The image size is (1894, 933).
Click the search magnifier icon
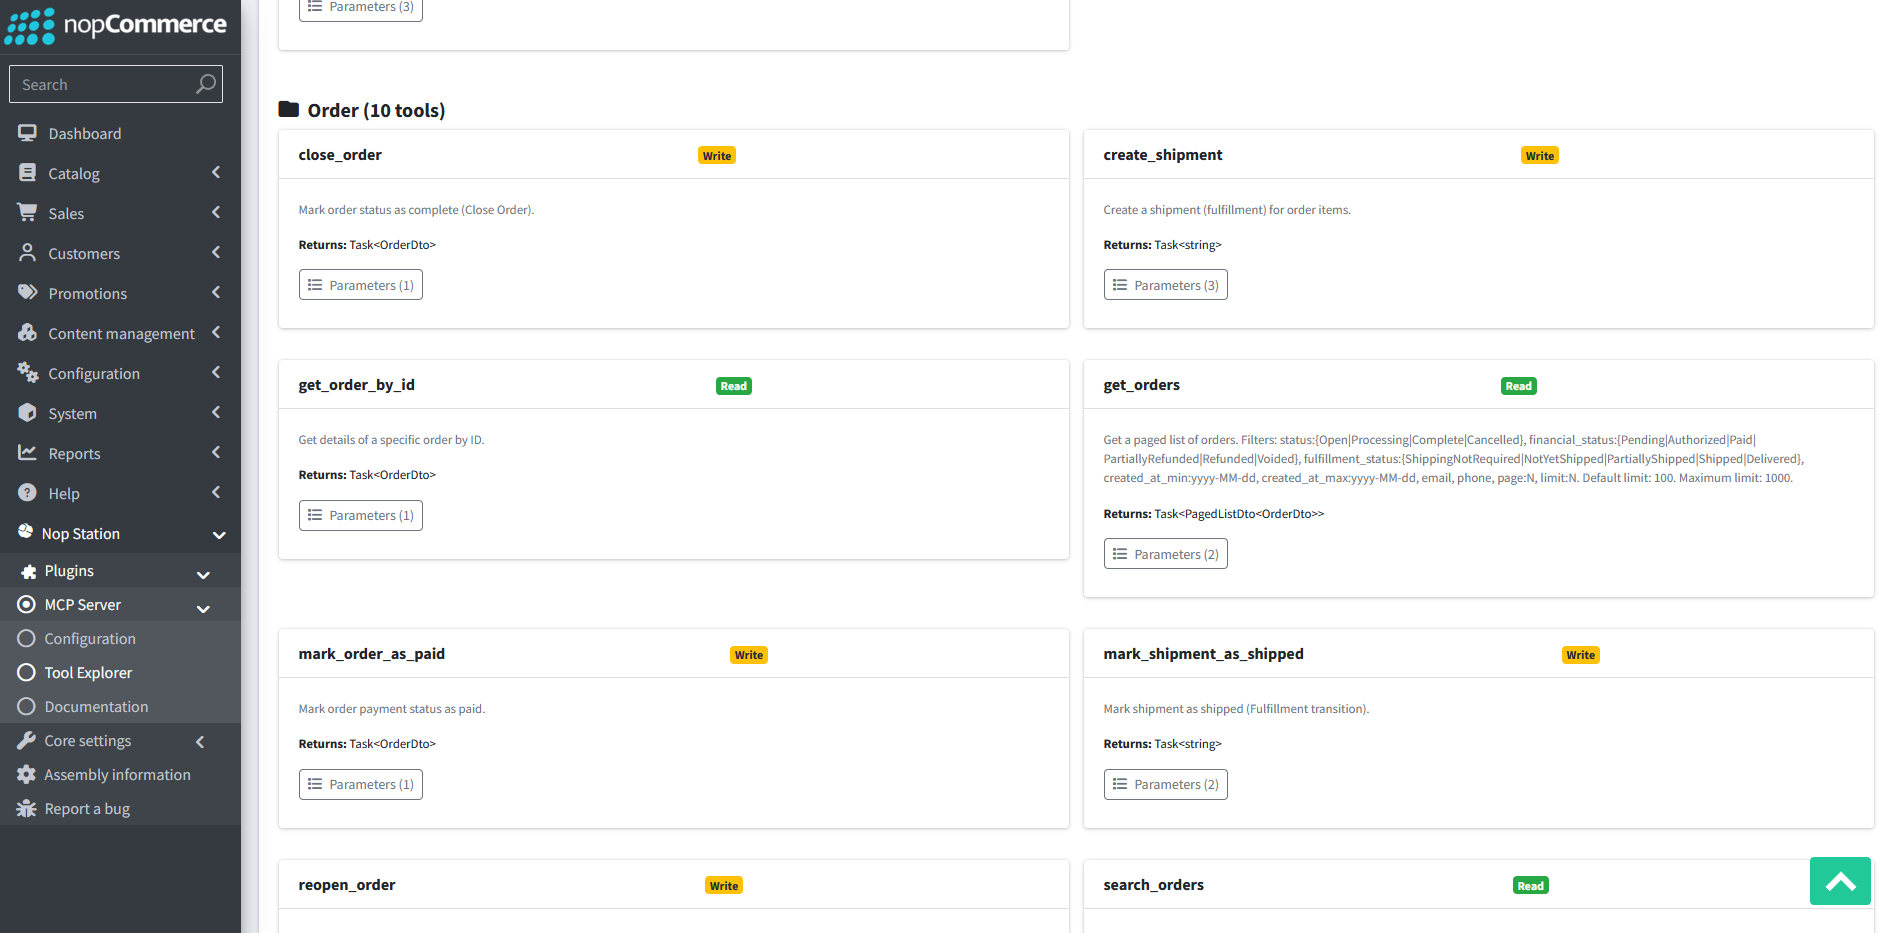coord(206,84)
